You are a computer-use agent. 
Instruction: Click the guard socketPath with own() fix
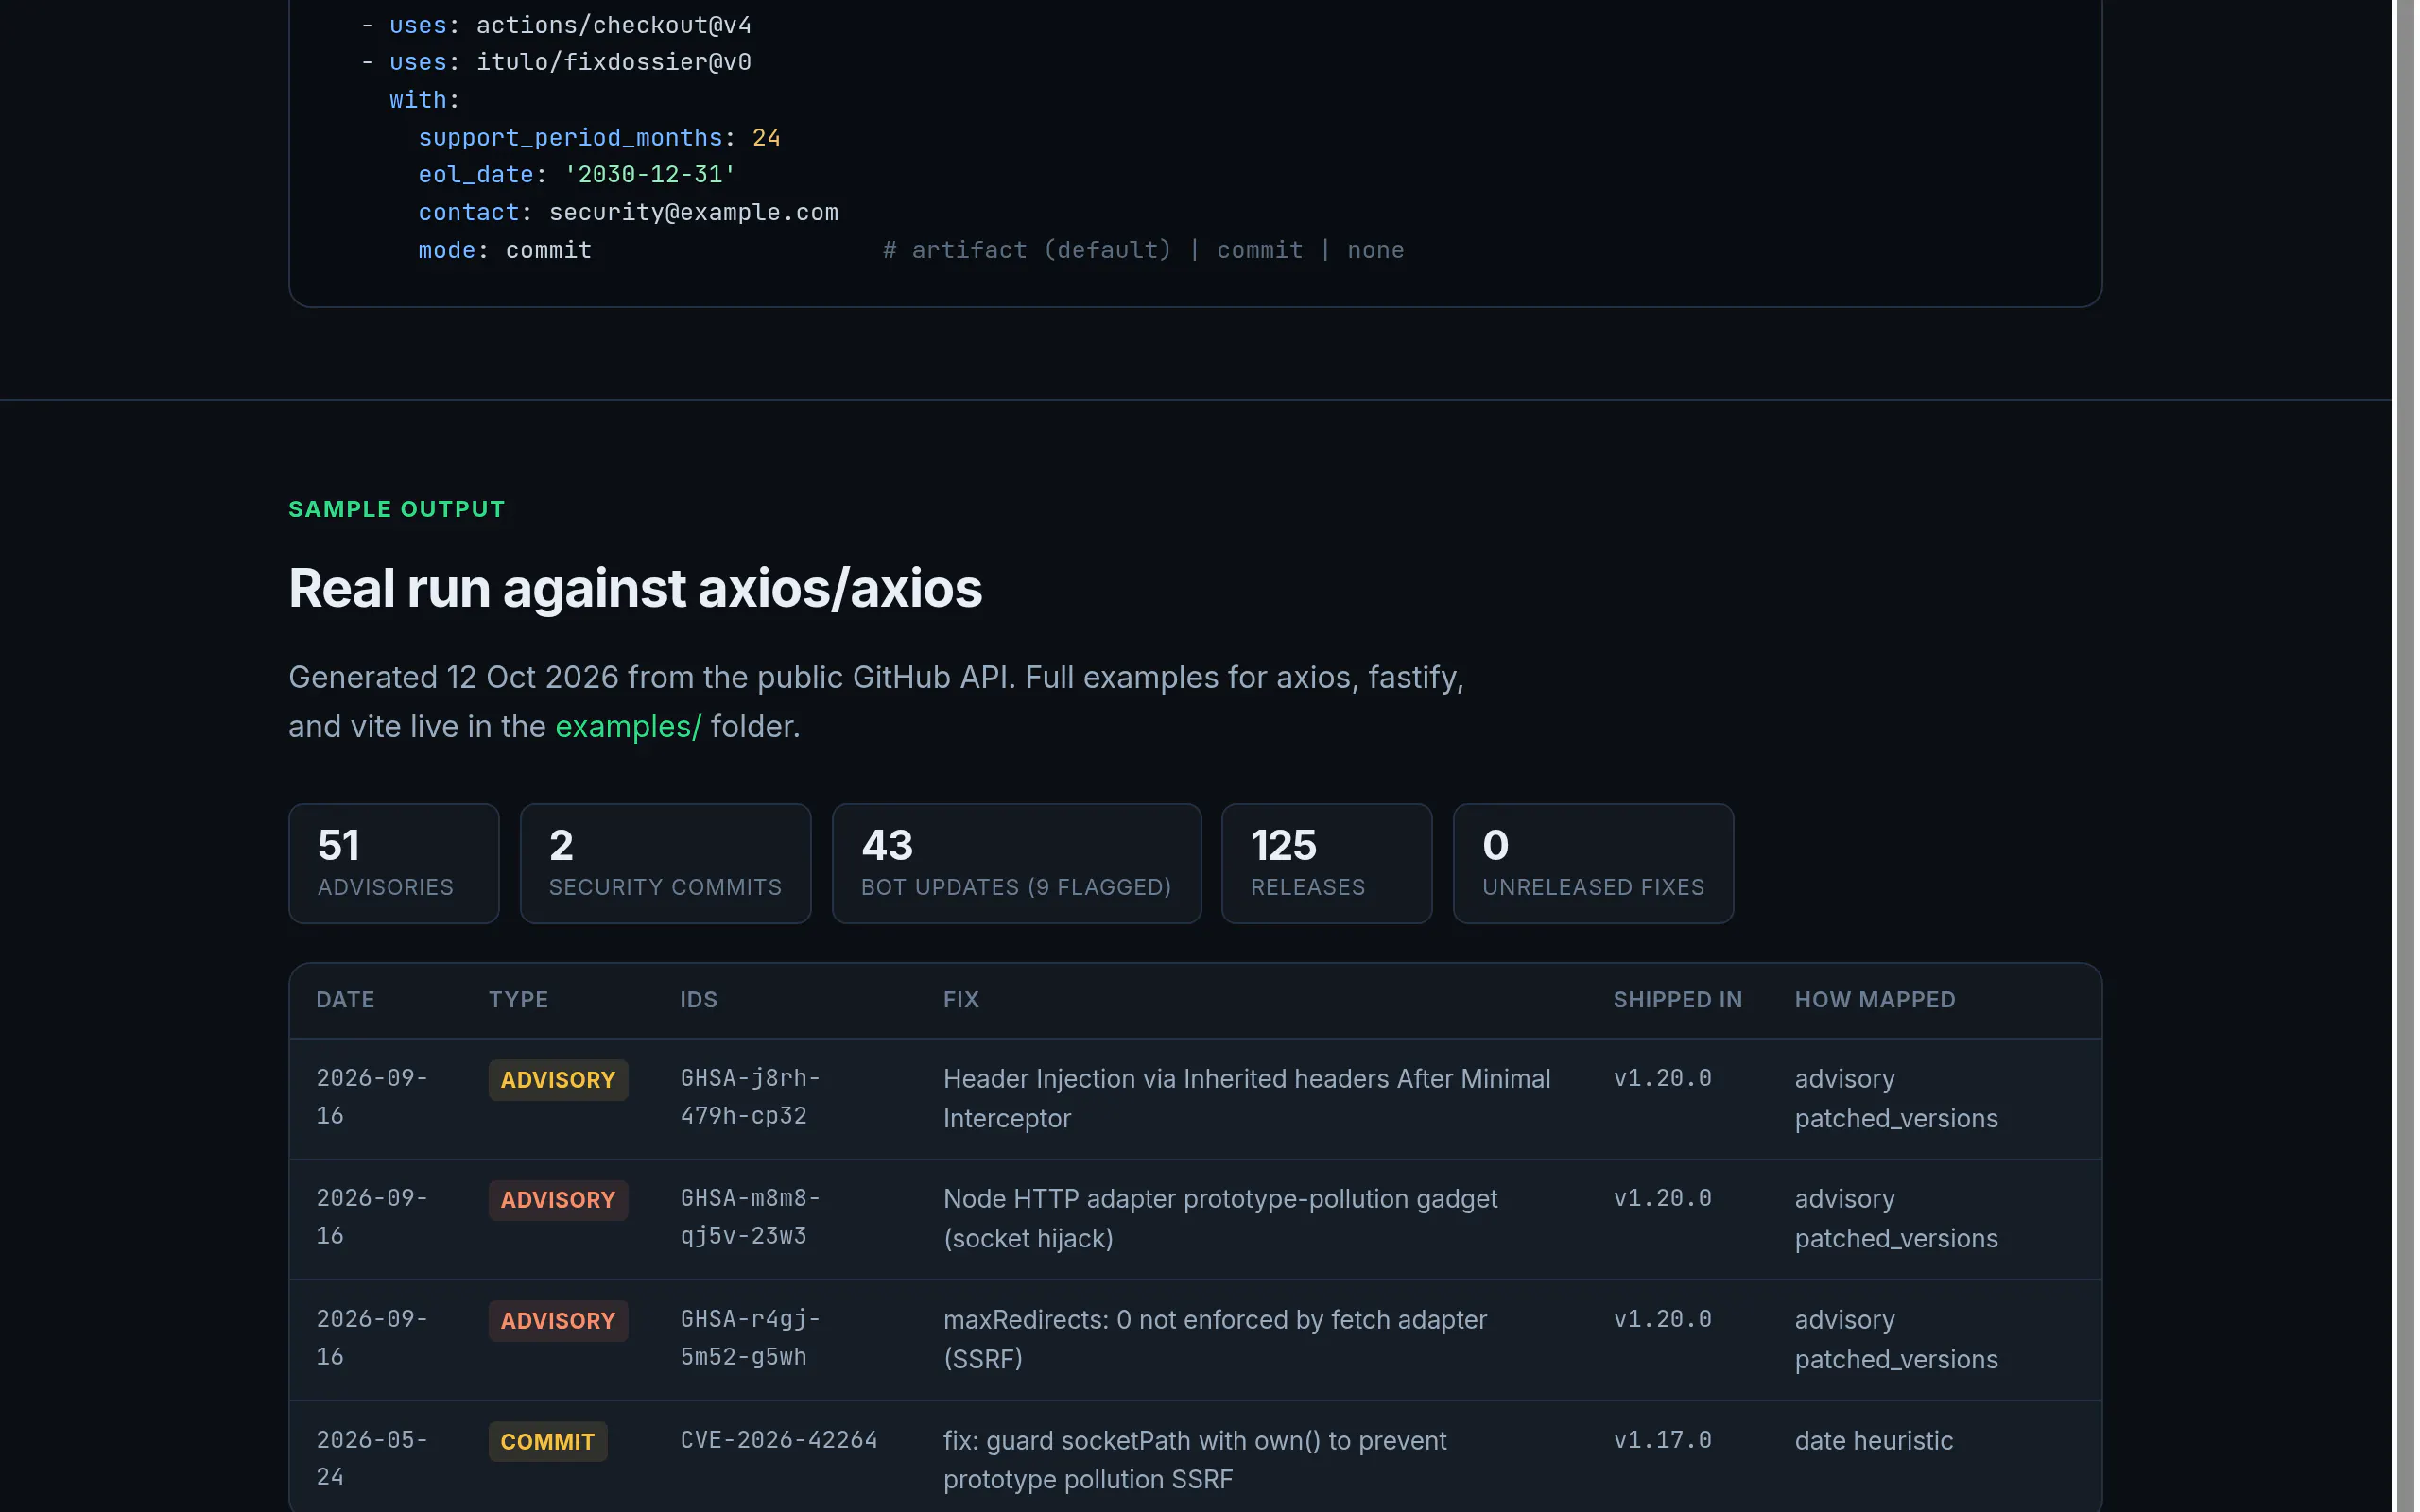(1195, 1460)
